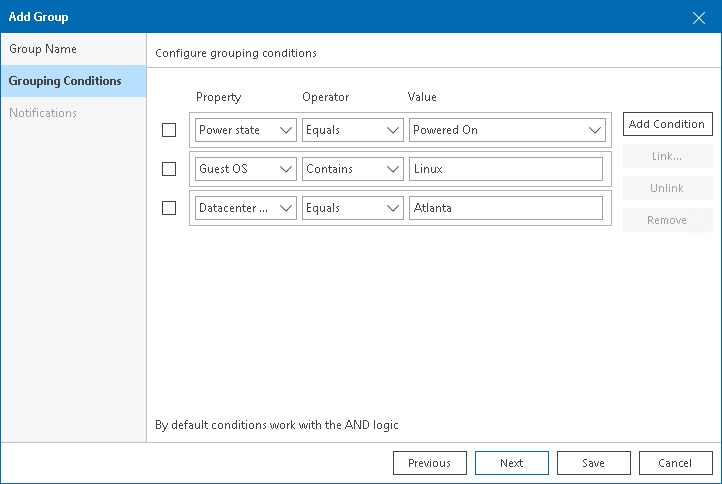
Task: Tick the Datacenter condition checkbox
Action: [169, 208]
